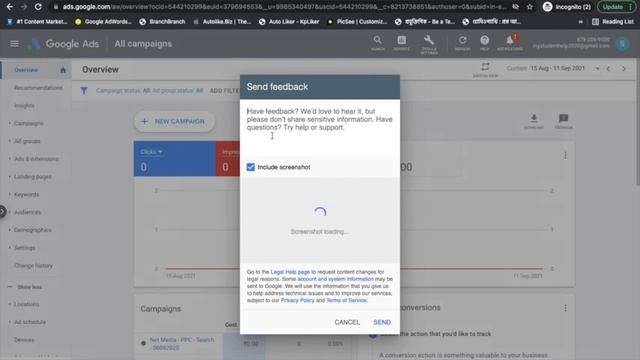Uncheck Include screenshot checkbox

251,167
